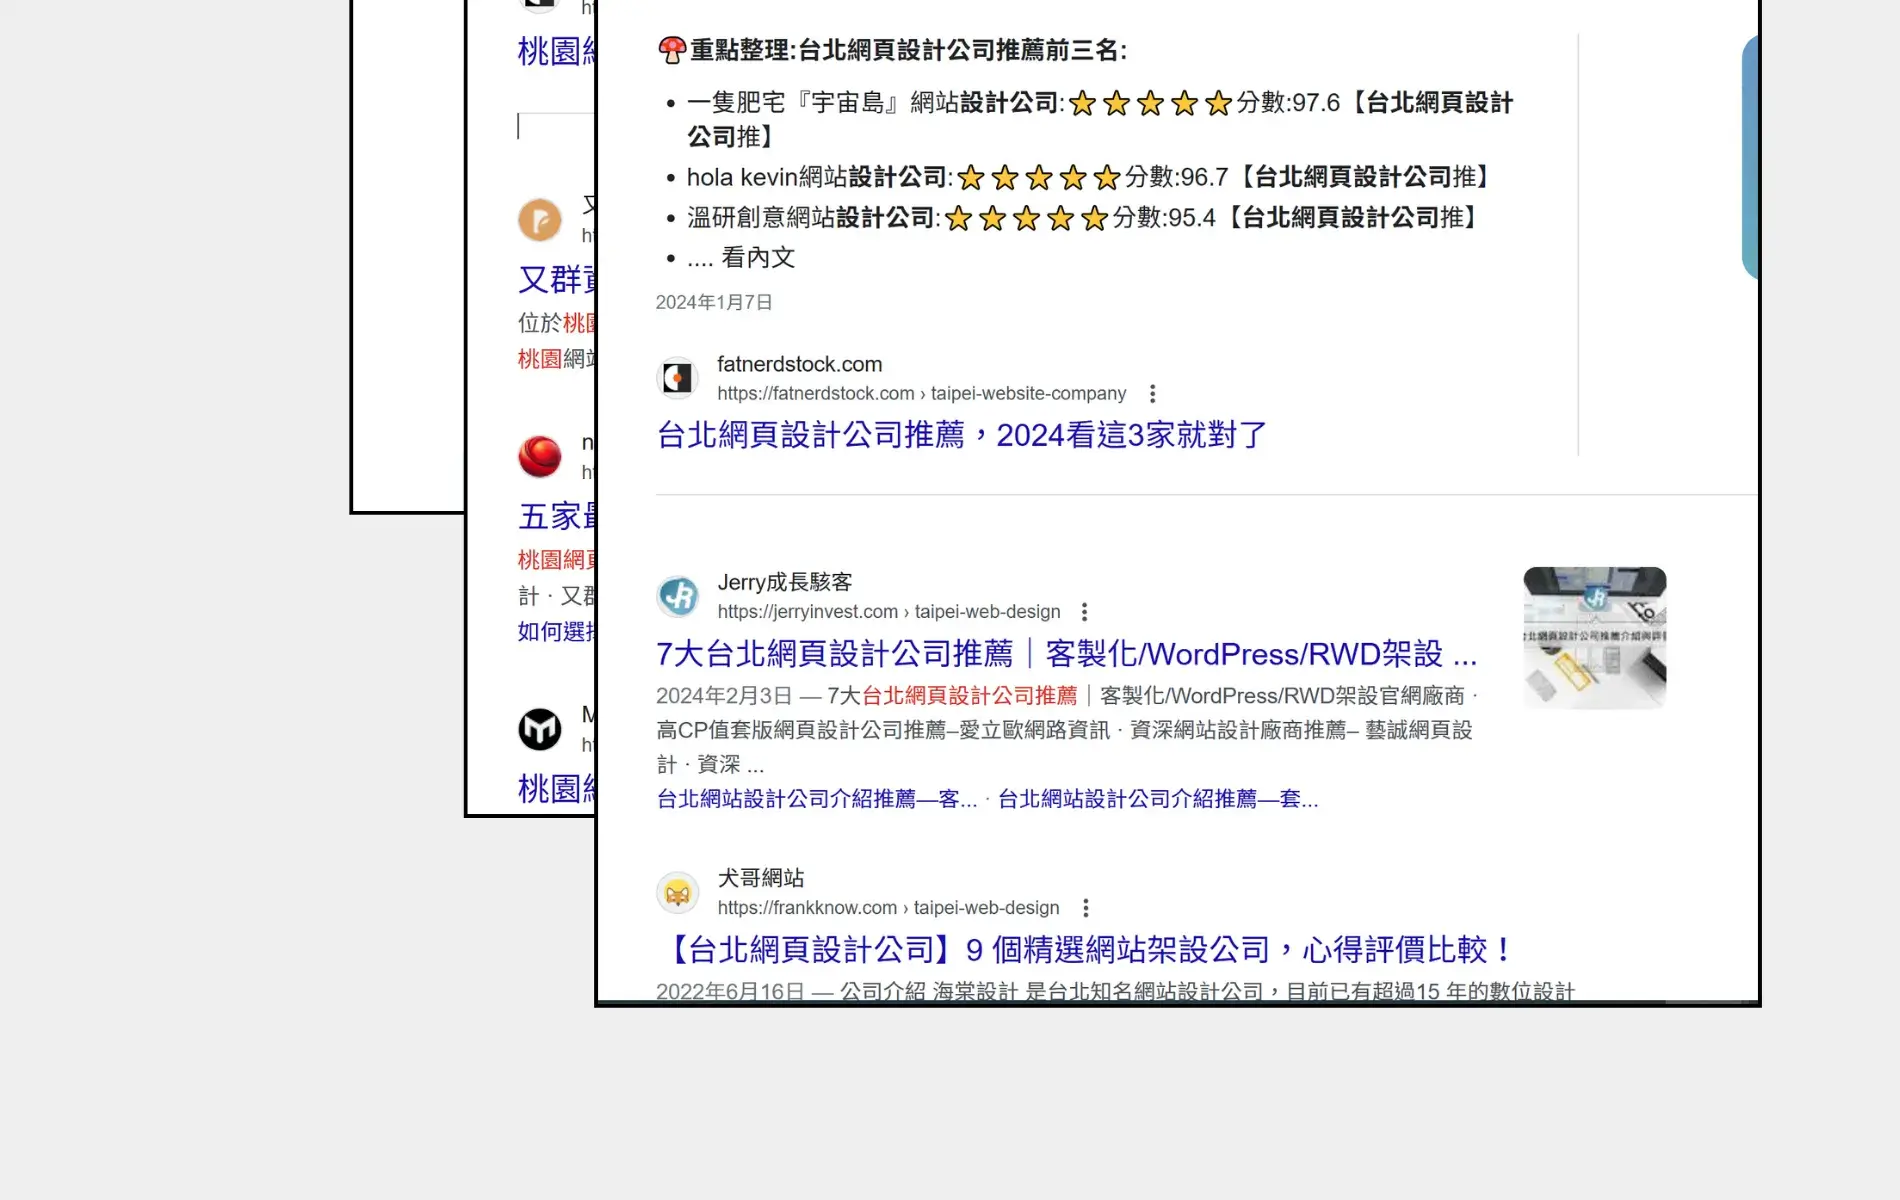
Task: Follow the 台北網站設計公司介紹推薦—套... sitelink
Action: (x=1158, y=799)
